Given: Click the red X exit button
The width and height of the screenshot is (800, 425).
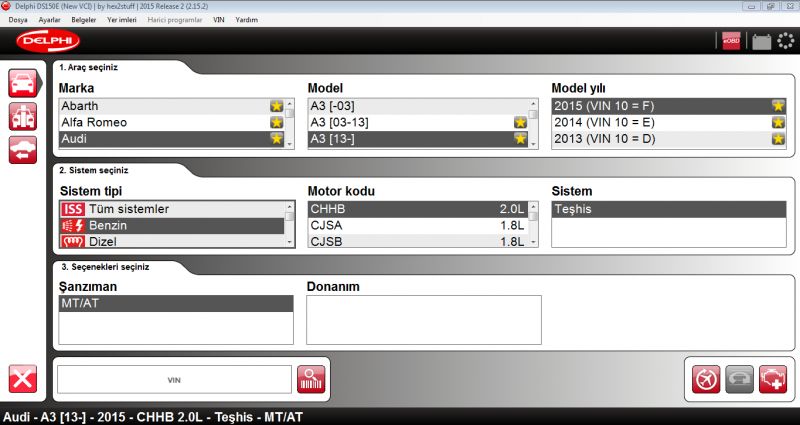Looking at the screenshot, I should point(23,379).
